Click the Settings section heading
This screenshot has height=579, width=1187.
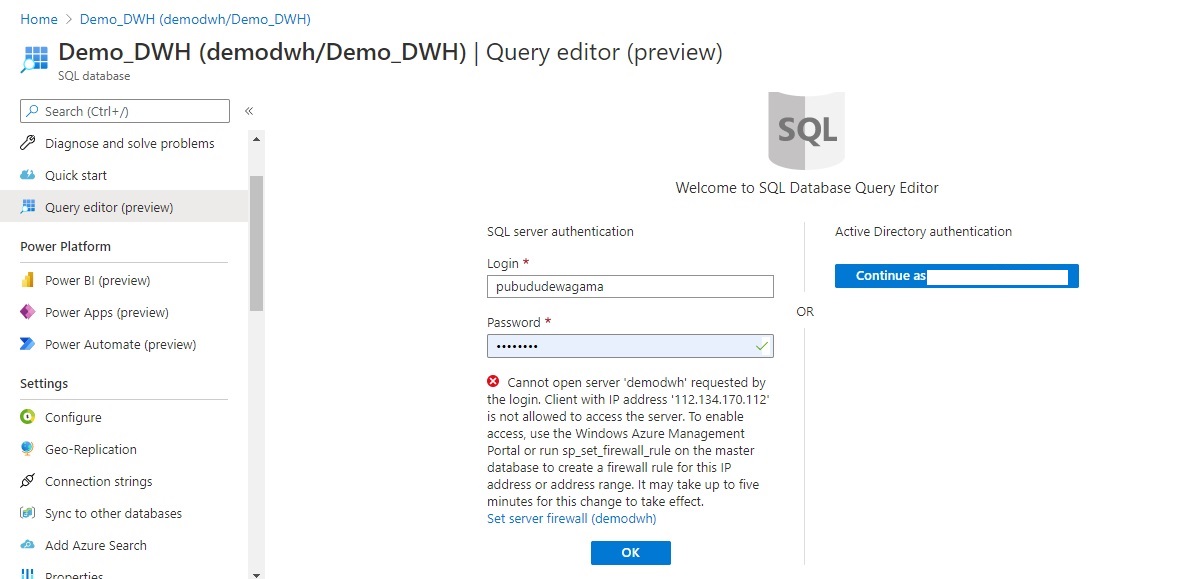tap(44, 384)
